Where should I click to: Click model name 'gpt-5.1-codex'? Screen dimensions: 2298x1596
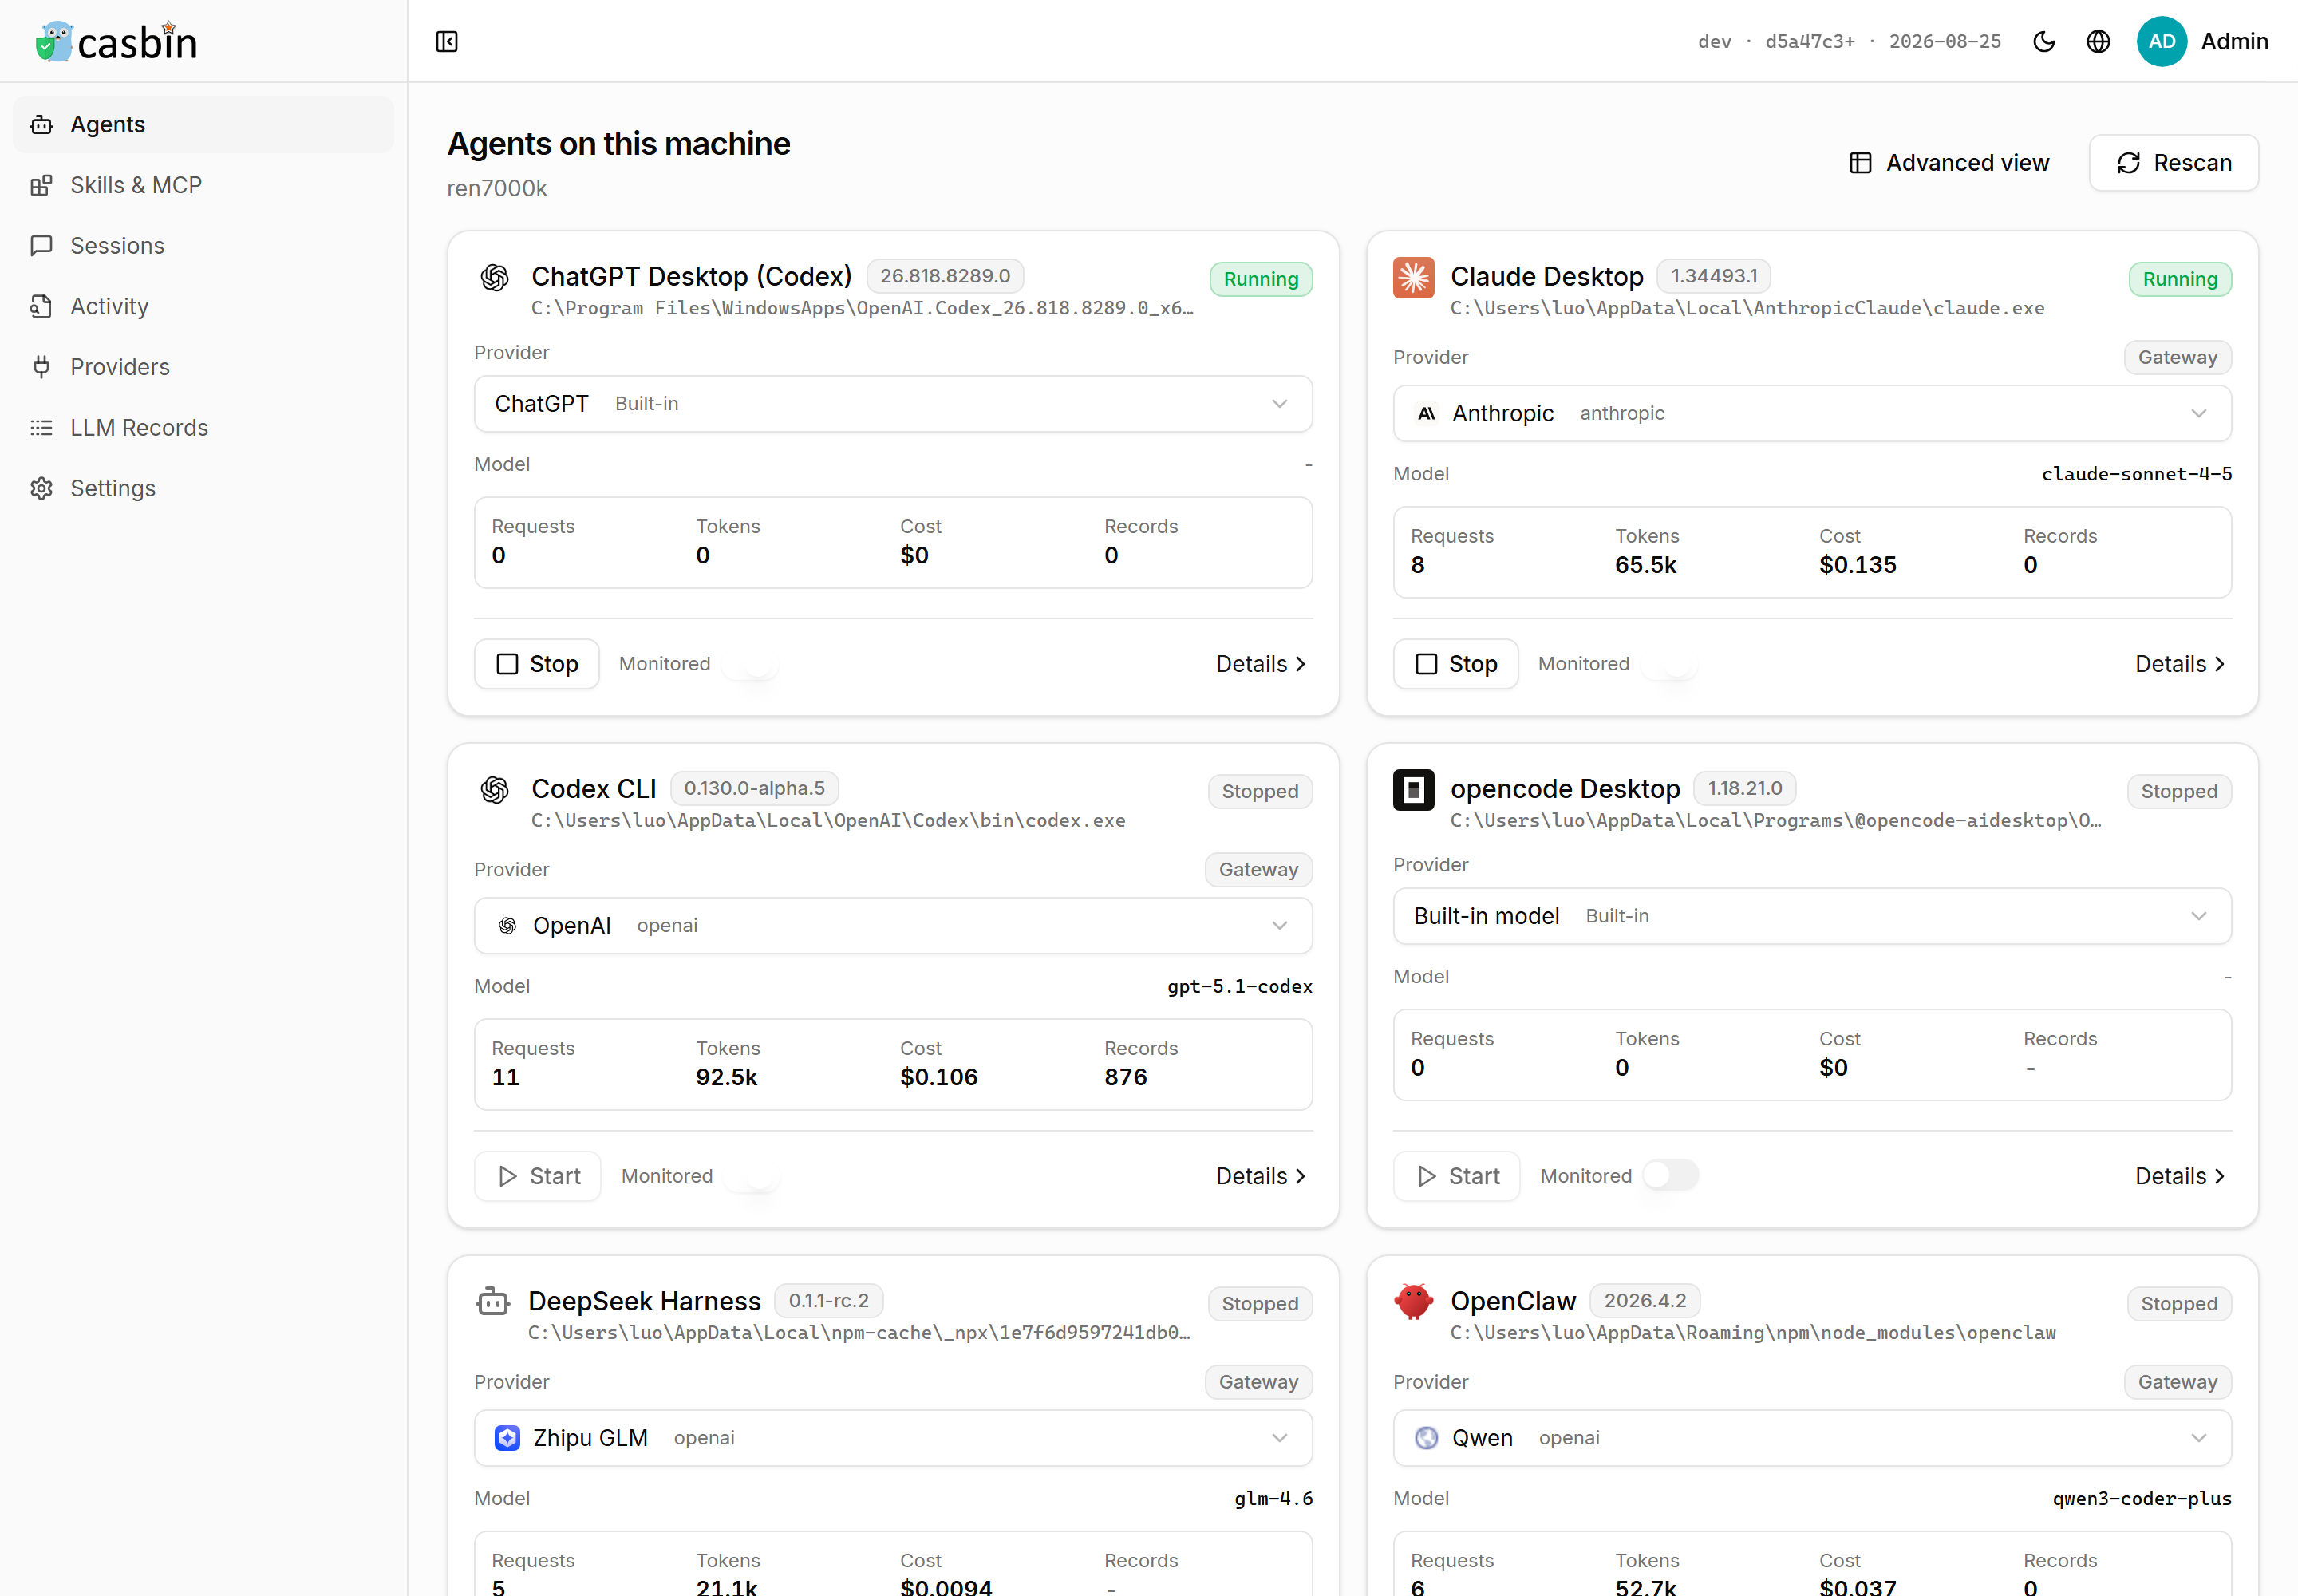click(x=1240, y=986)
